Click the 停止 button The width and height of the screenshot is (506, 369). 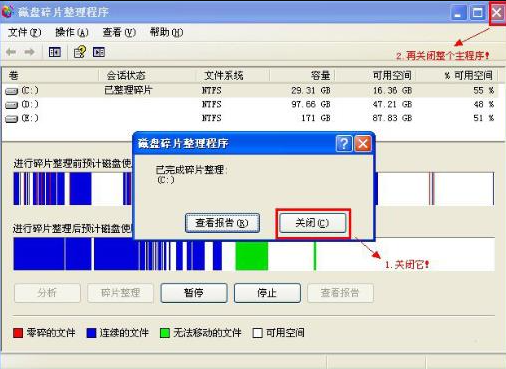pos(267,293)
